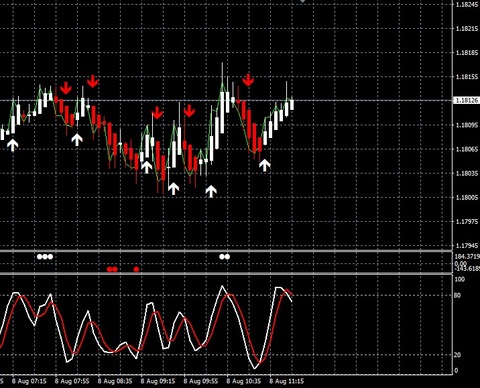This screenshot has height=388, width=480.
Task: Click the 1.18185 price scale value
Action: [x=467, y=52]
